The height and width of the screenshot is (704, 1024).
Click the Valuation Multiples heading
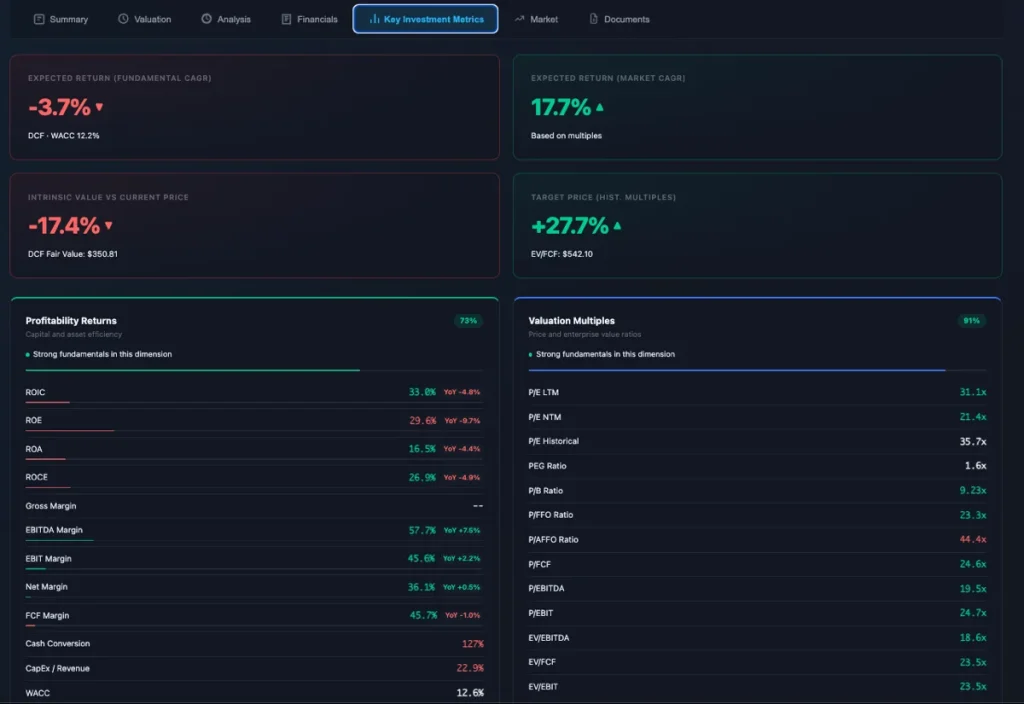tap(571, 321)
